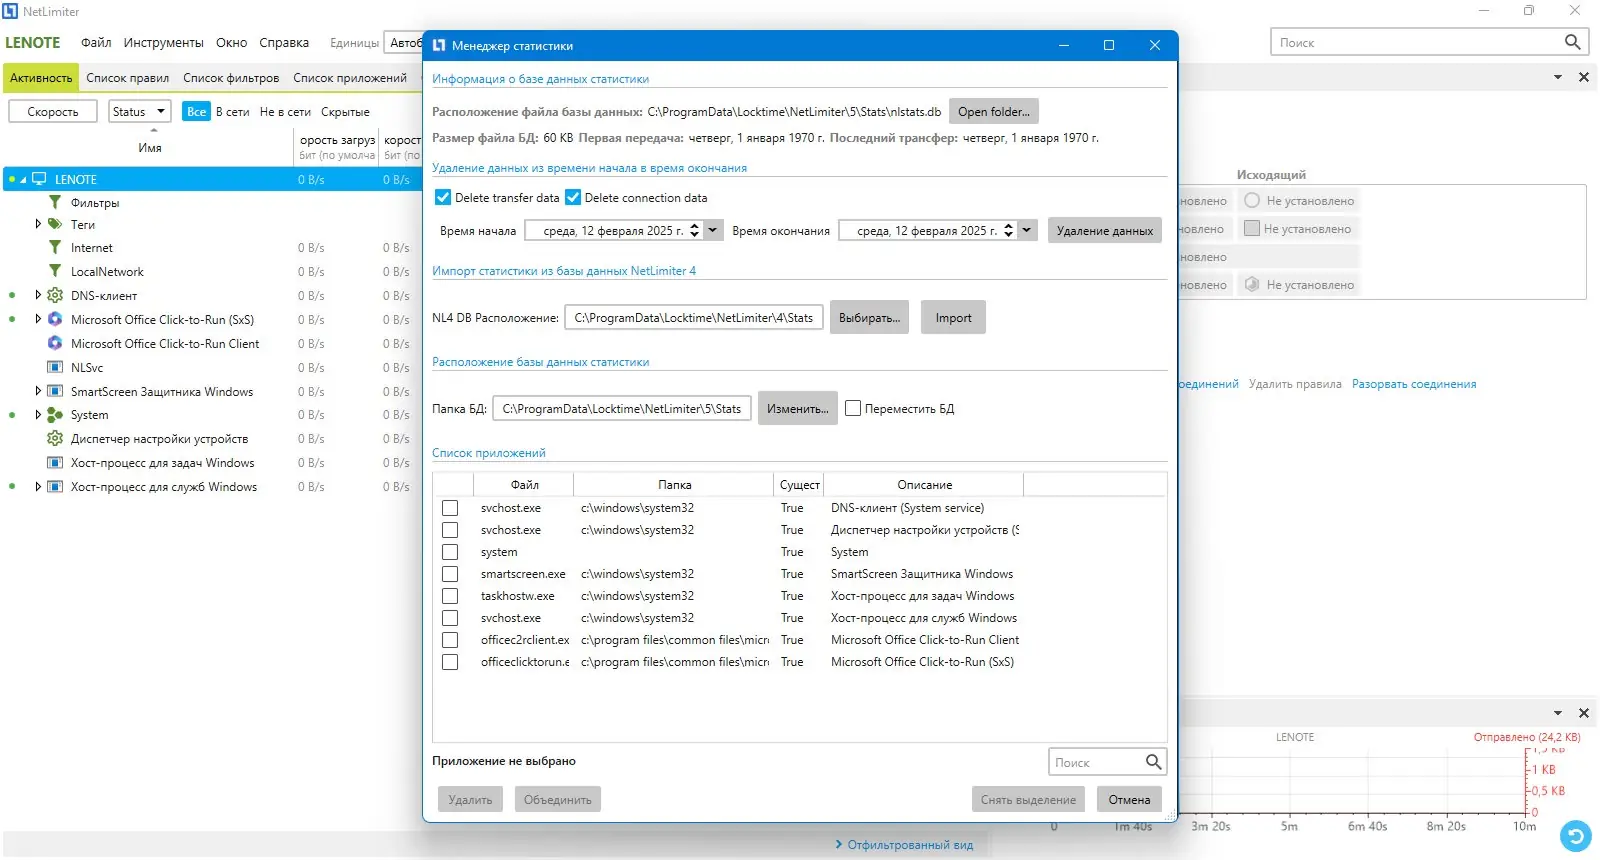Click the filter icon beside LocalNetwork
The height and width of the screenshot is (860, 1600).
[x=55, y=271]
